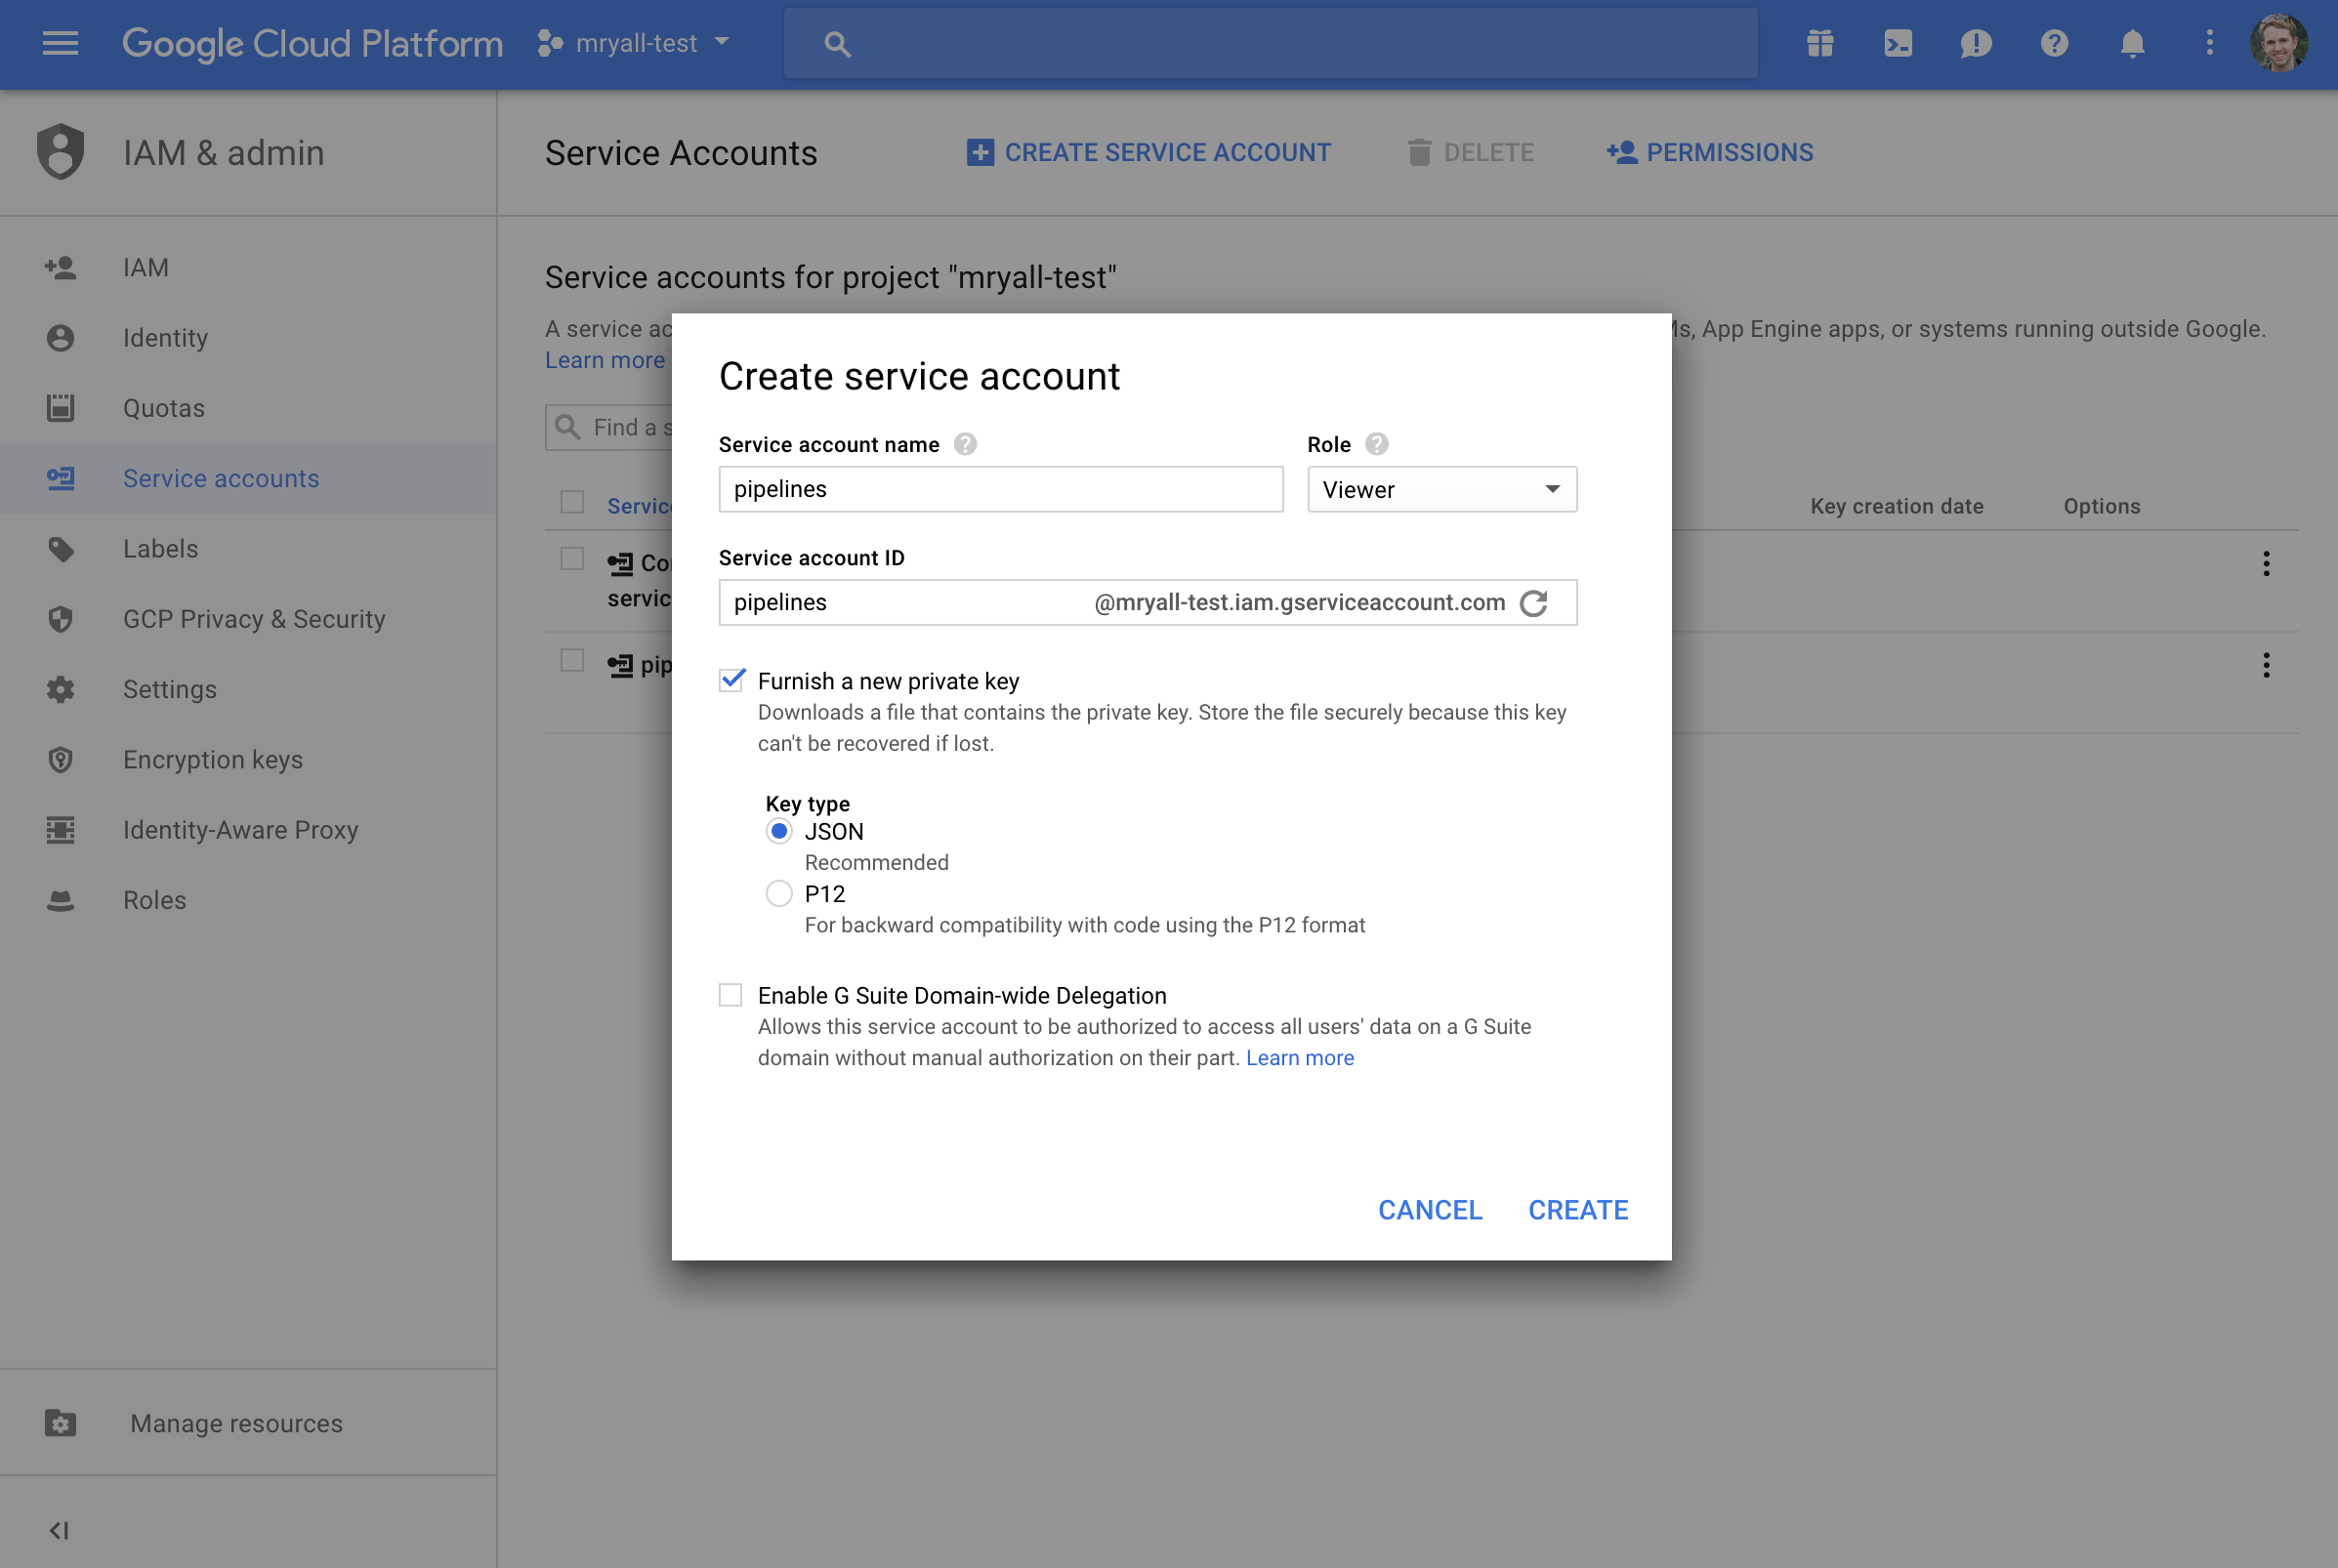Screen dimensions: 2338x1568
Task: Open options menu for the second service account row
Action: 2266,665
